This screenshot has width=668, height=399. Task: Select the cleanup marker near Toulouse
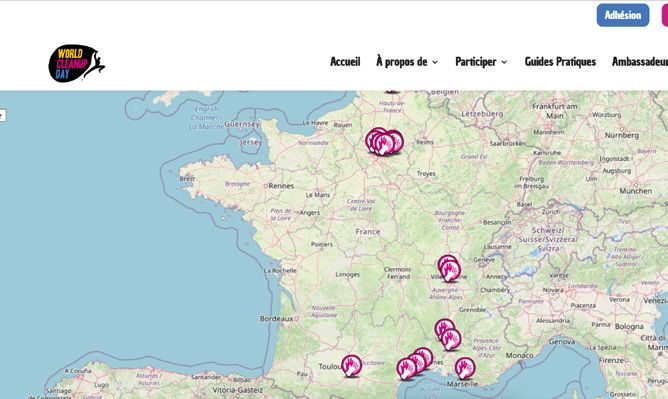pos(351,366)
